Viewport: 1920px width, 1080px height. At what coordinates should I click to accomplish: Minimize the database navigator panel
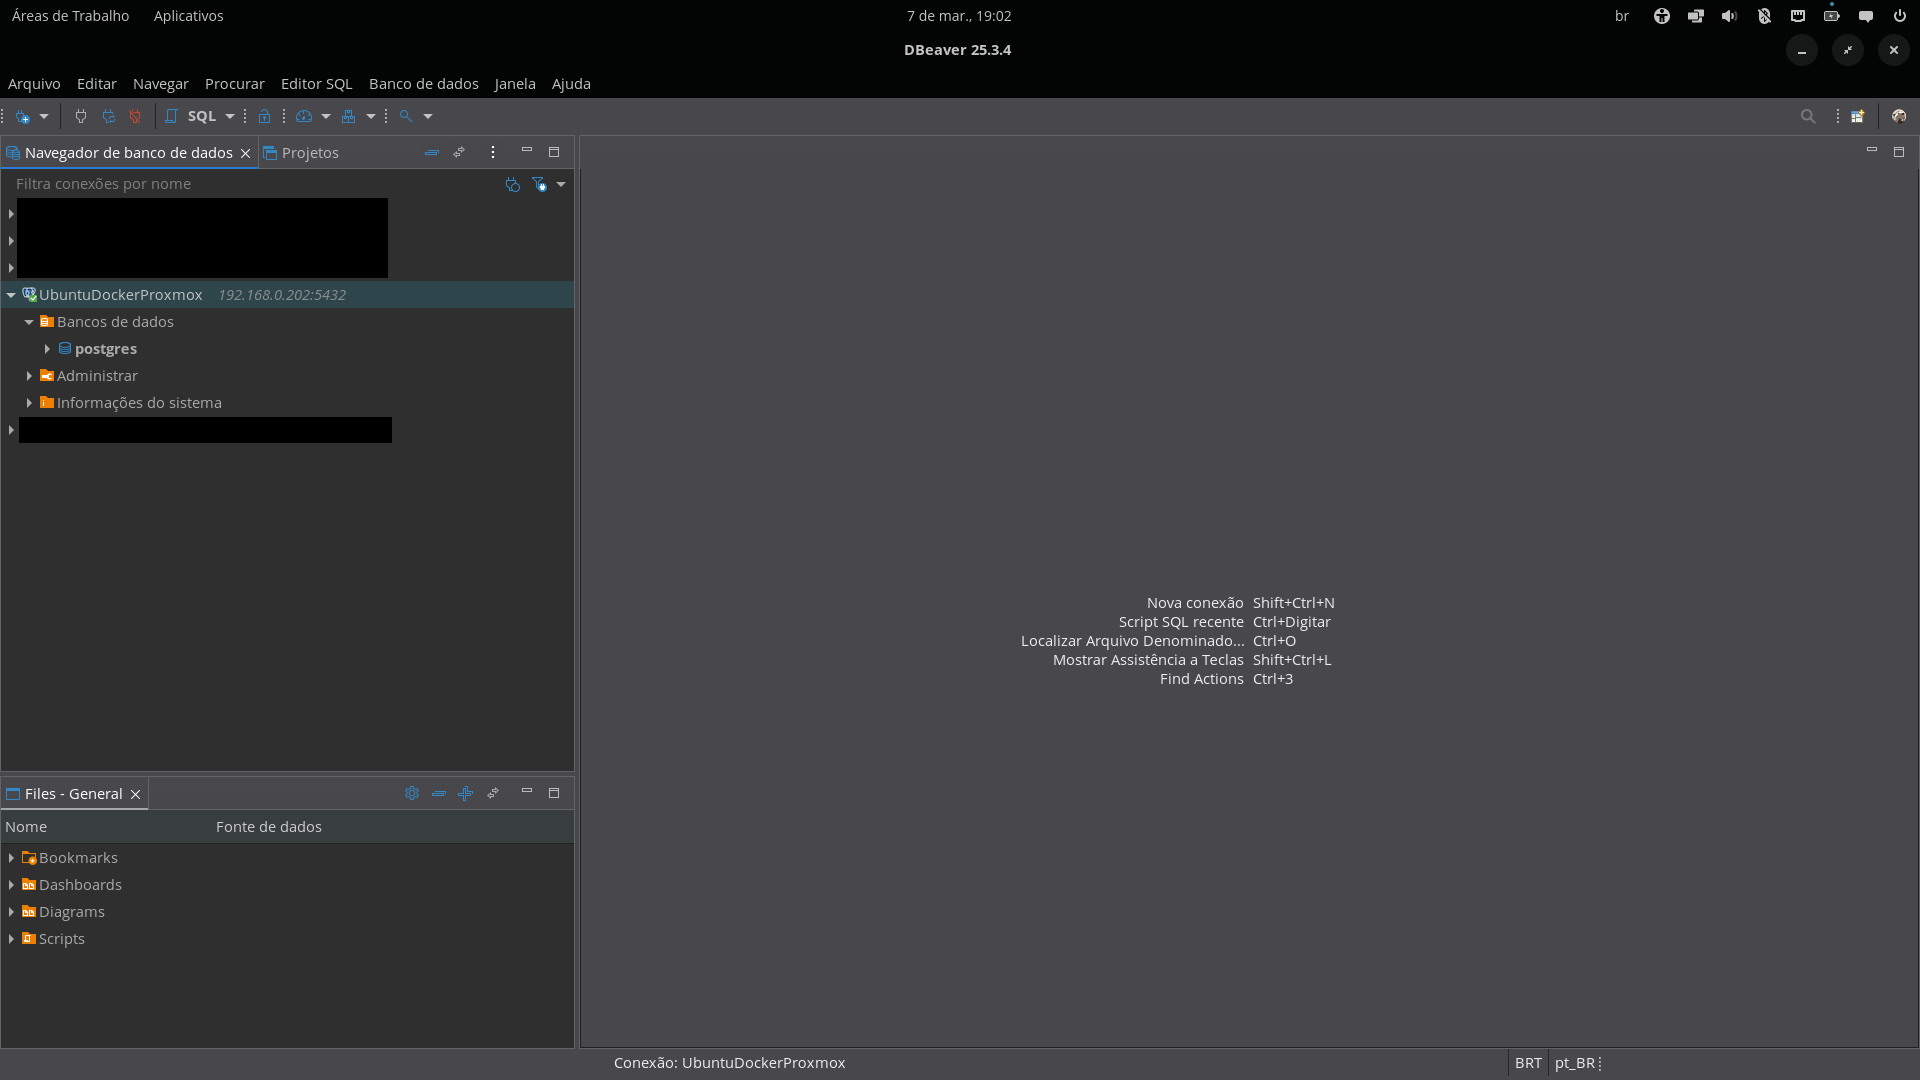pyautogui.click(x=527, y=151)
